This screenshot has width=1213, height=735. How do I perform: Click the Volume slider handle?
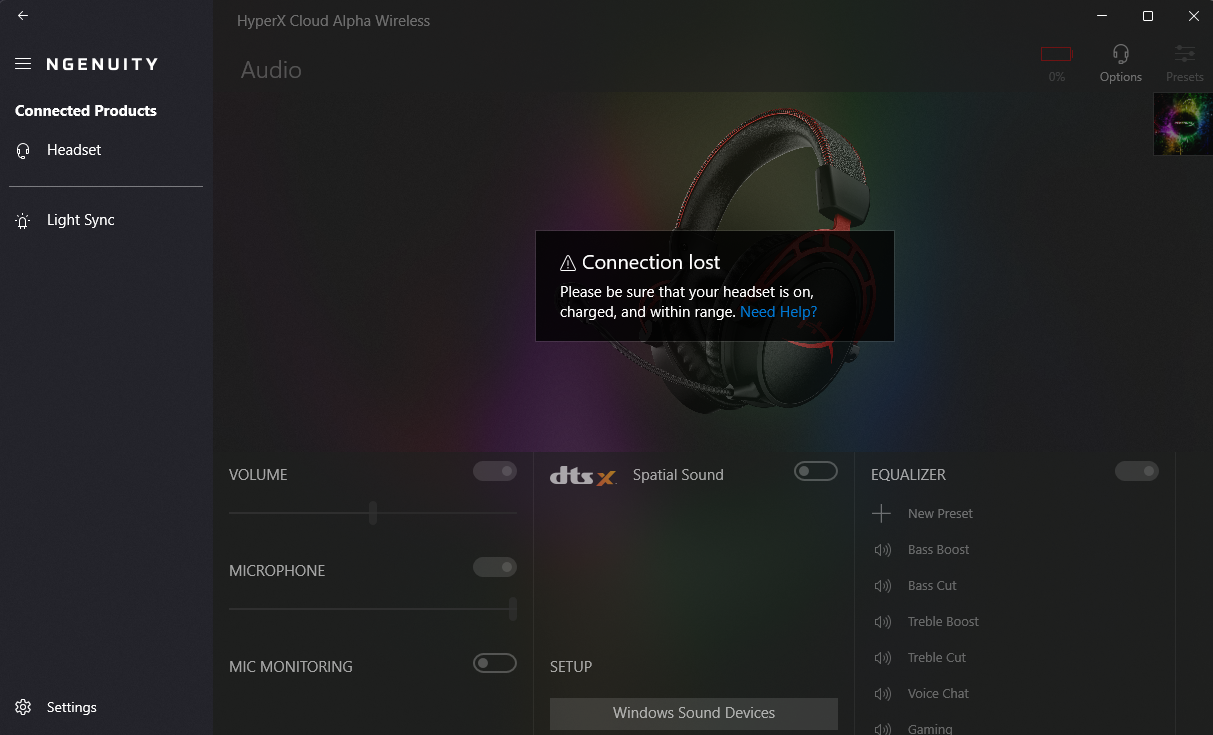click(x=373, y=513)
